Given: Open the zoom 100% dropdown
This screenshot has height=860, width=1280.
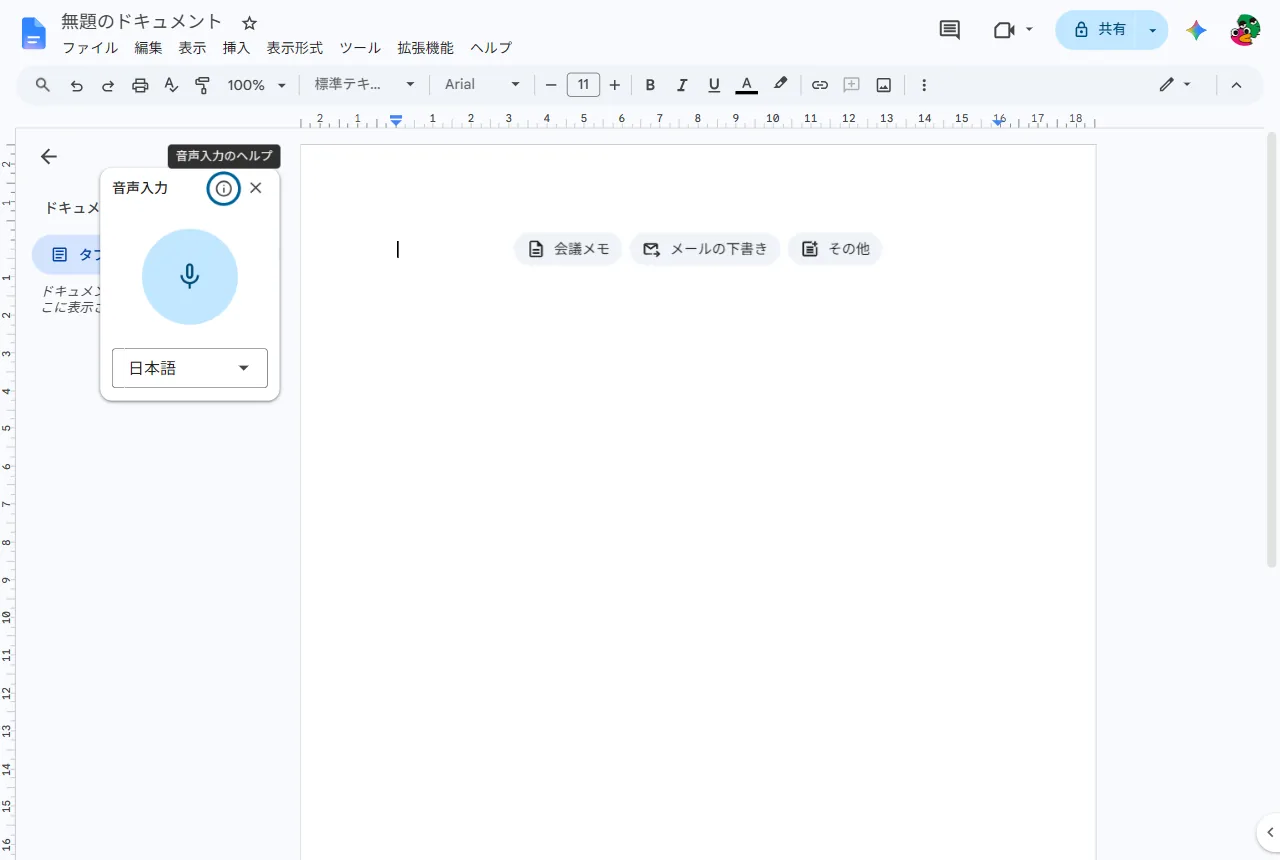Looking at the screenshot, I should [x=256, y=85].
